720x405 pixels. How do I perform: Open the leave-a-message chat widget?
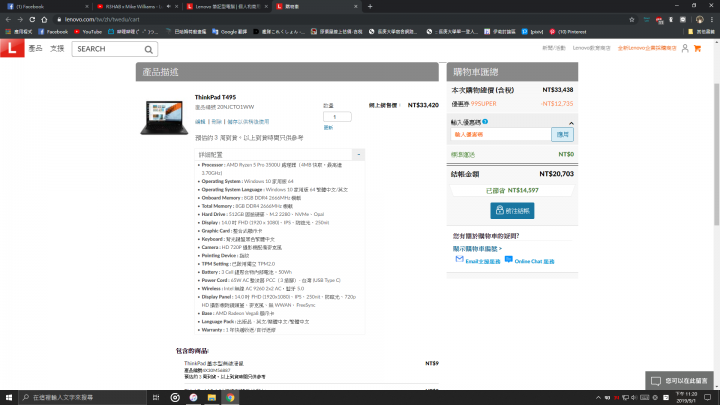[x=680, y=381]
